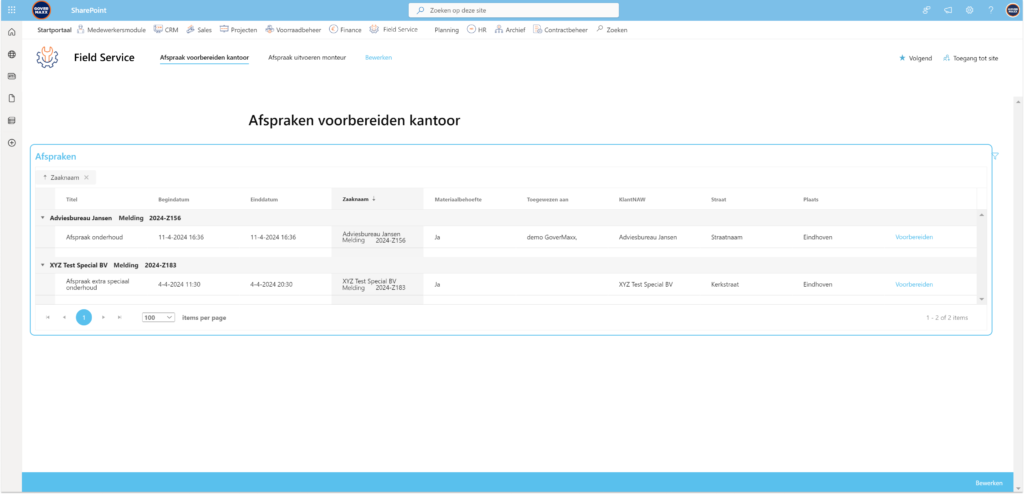Click the create plus icon in sidebar
Screen dimensions: 1024x494
(x=11, y=143)
